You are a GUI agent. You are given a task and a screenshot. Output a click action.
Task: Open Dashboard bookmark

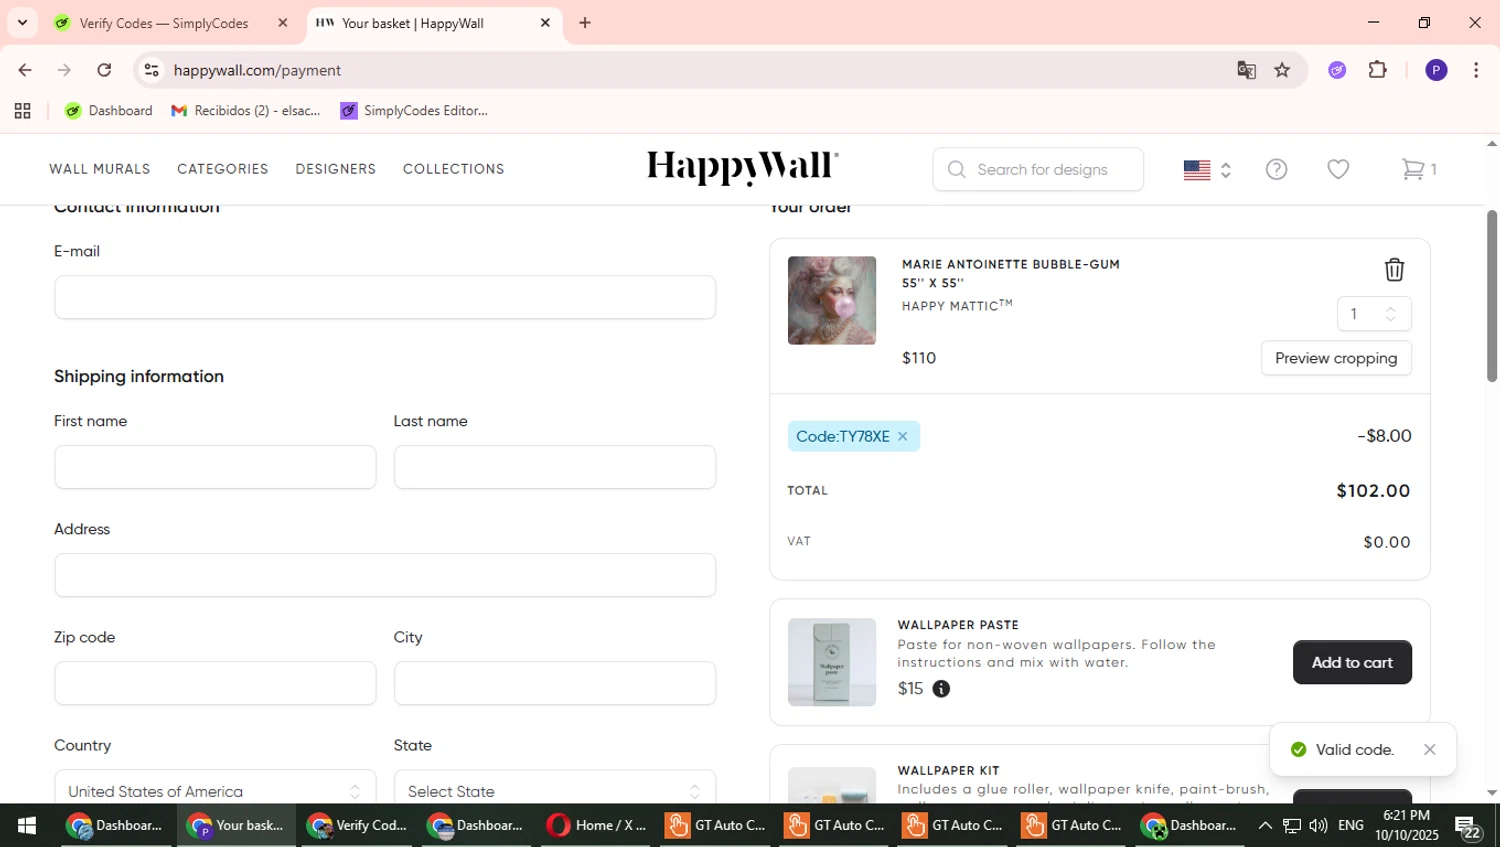(109, 111)
